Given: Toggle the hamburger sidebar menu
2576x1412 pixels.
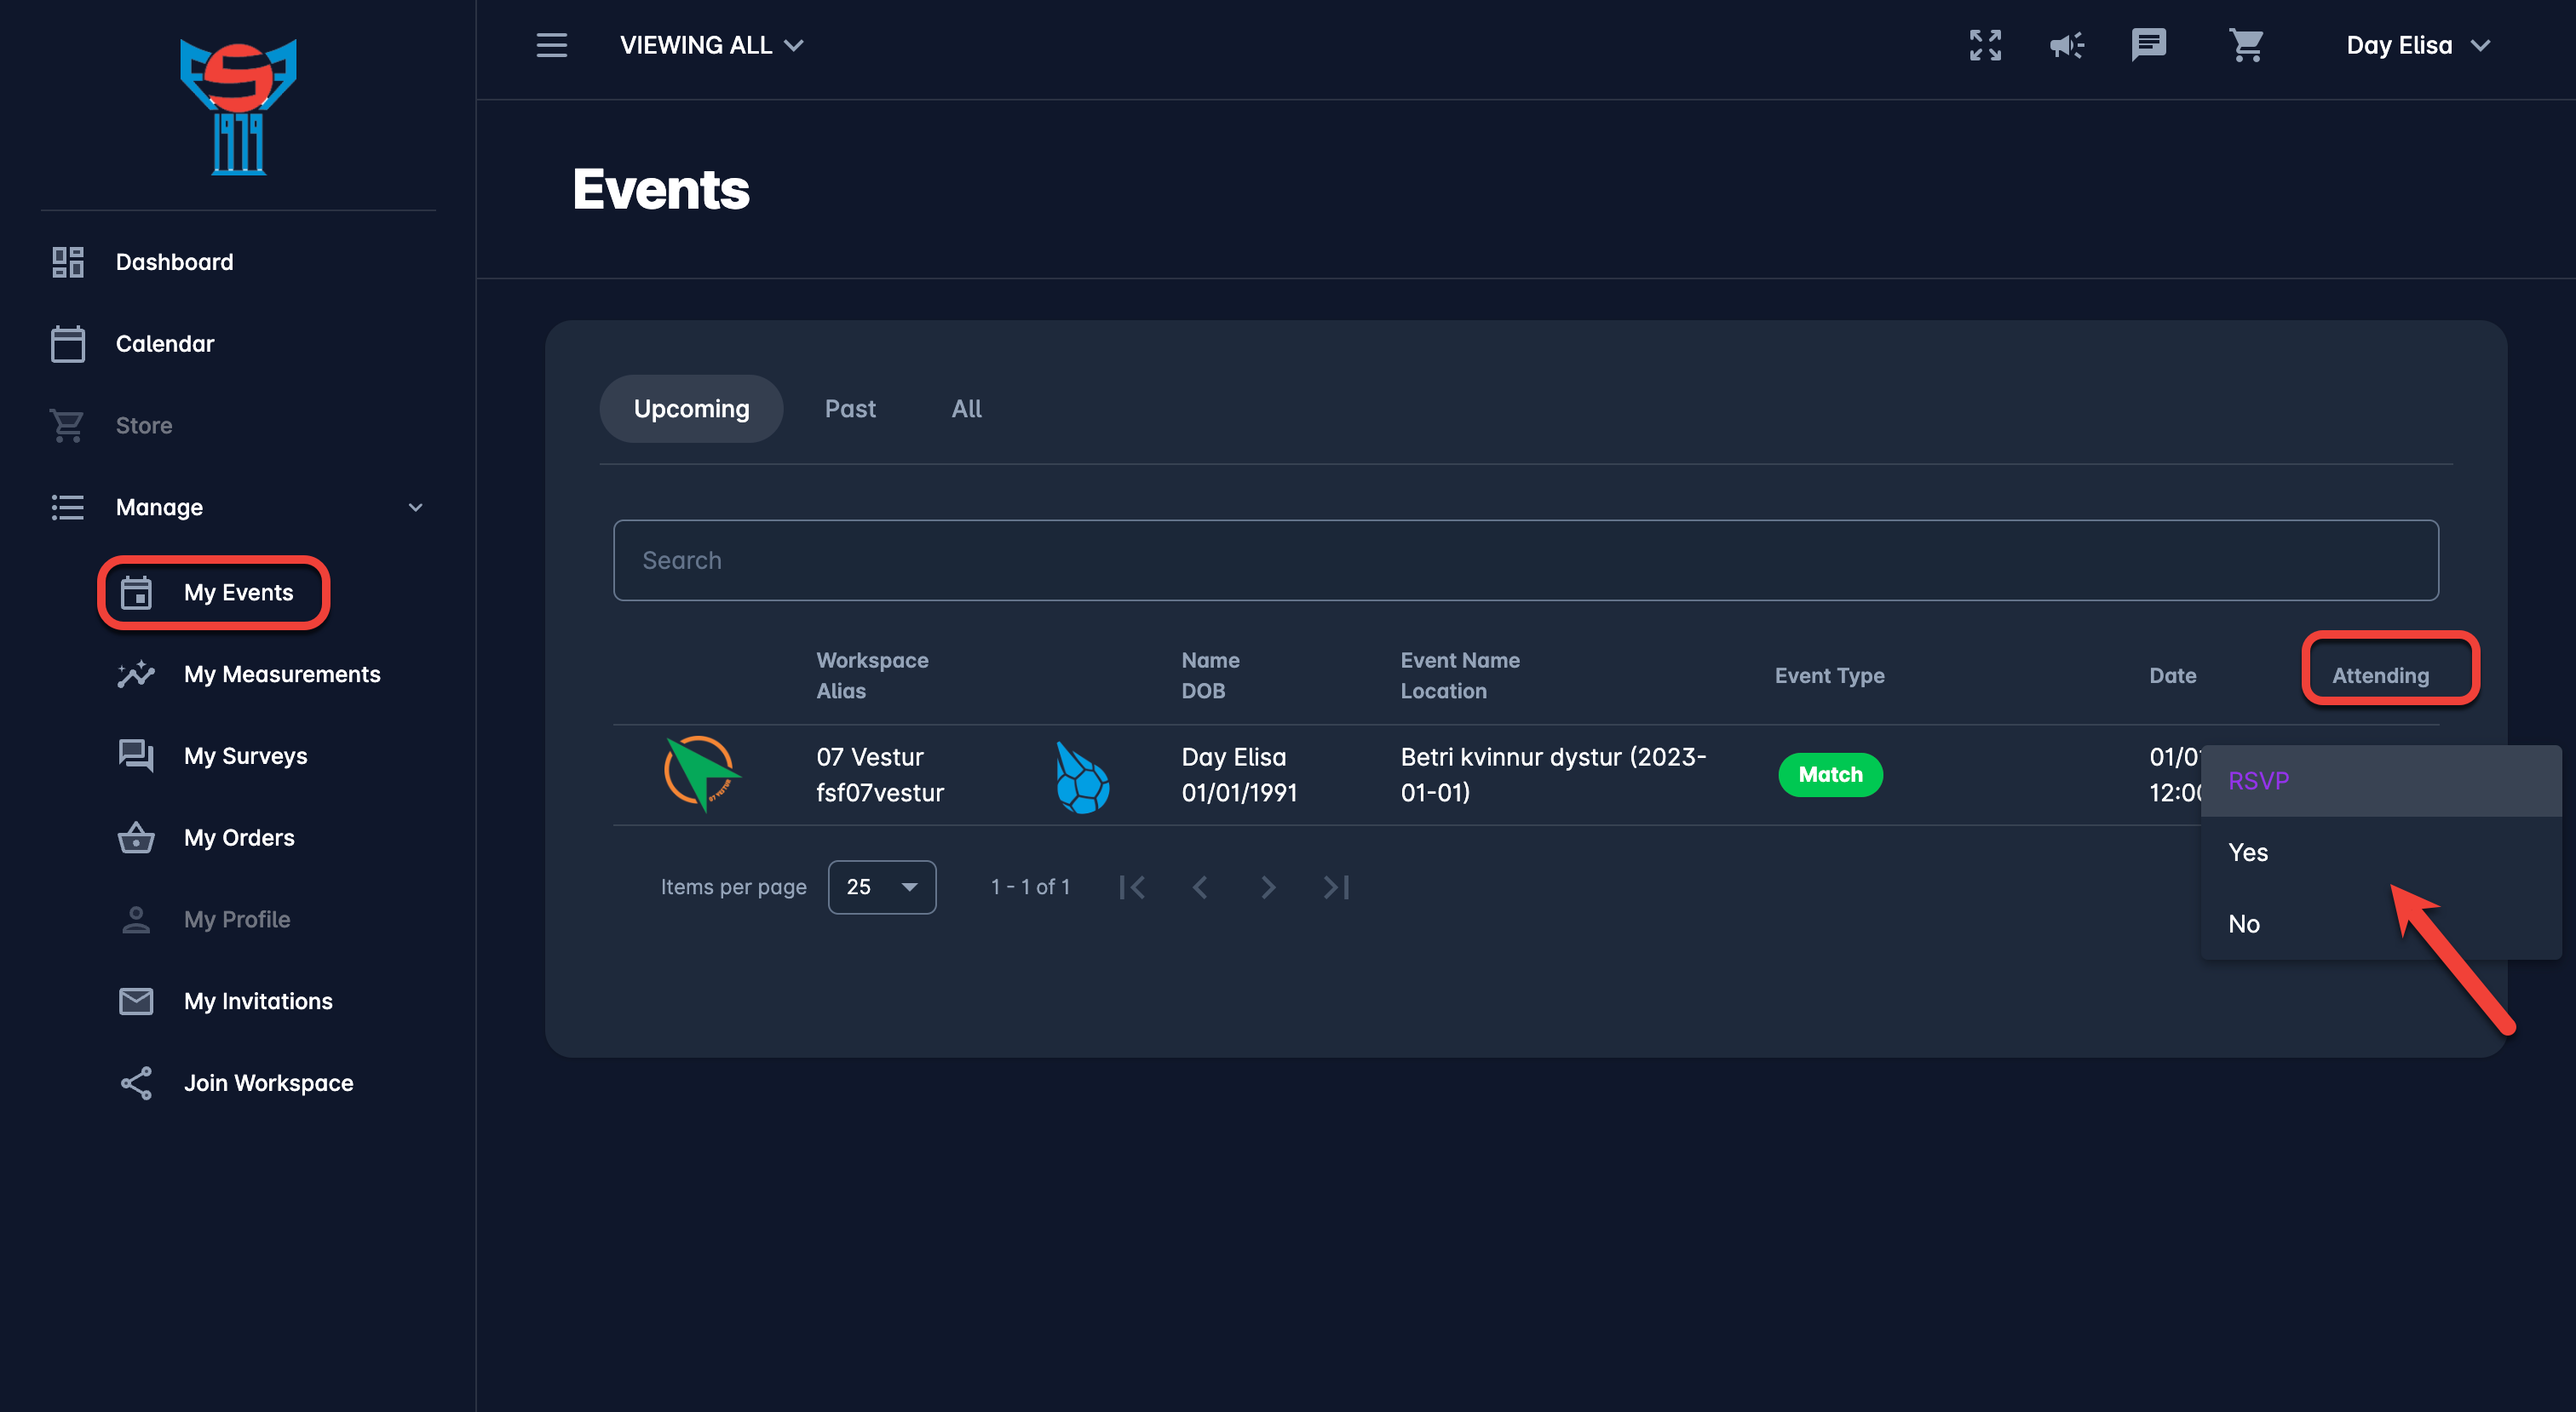Looking at the screenshot, I should 551,45.
